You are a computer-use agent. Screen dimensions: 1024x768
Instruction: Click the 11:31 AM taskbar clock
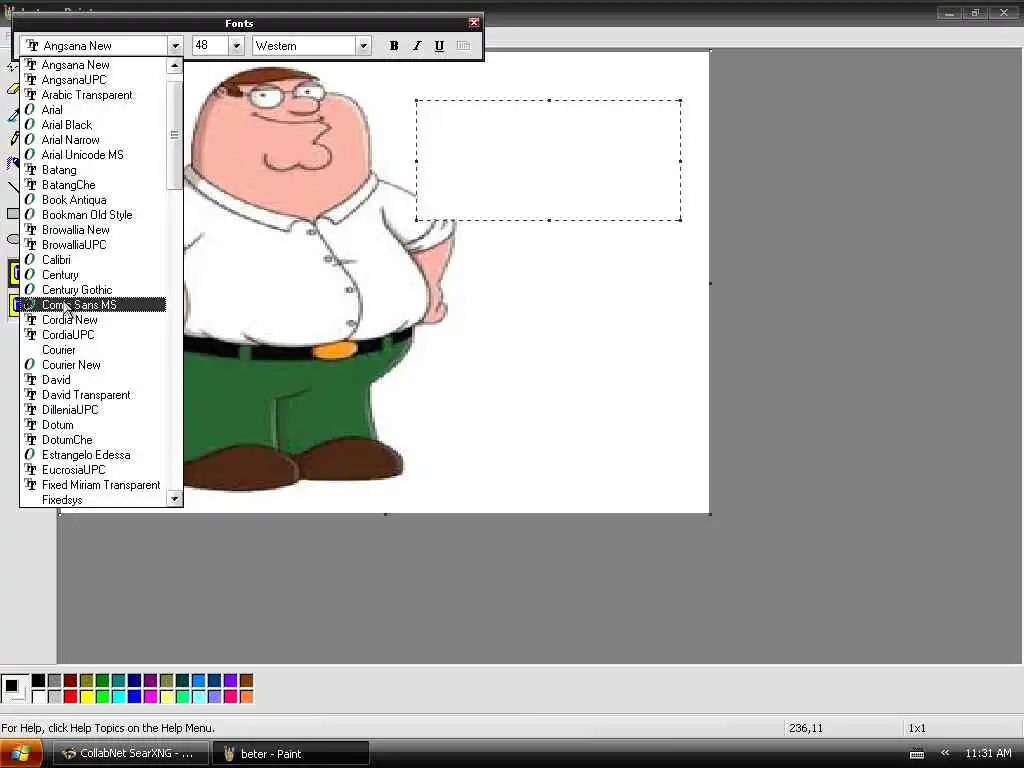(x=988, y=753)
